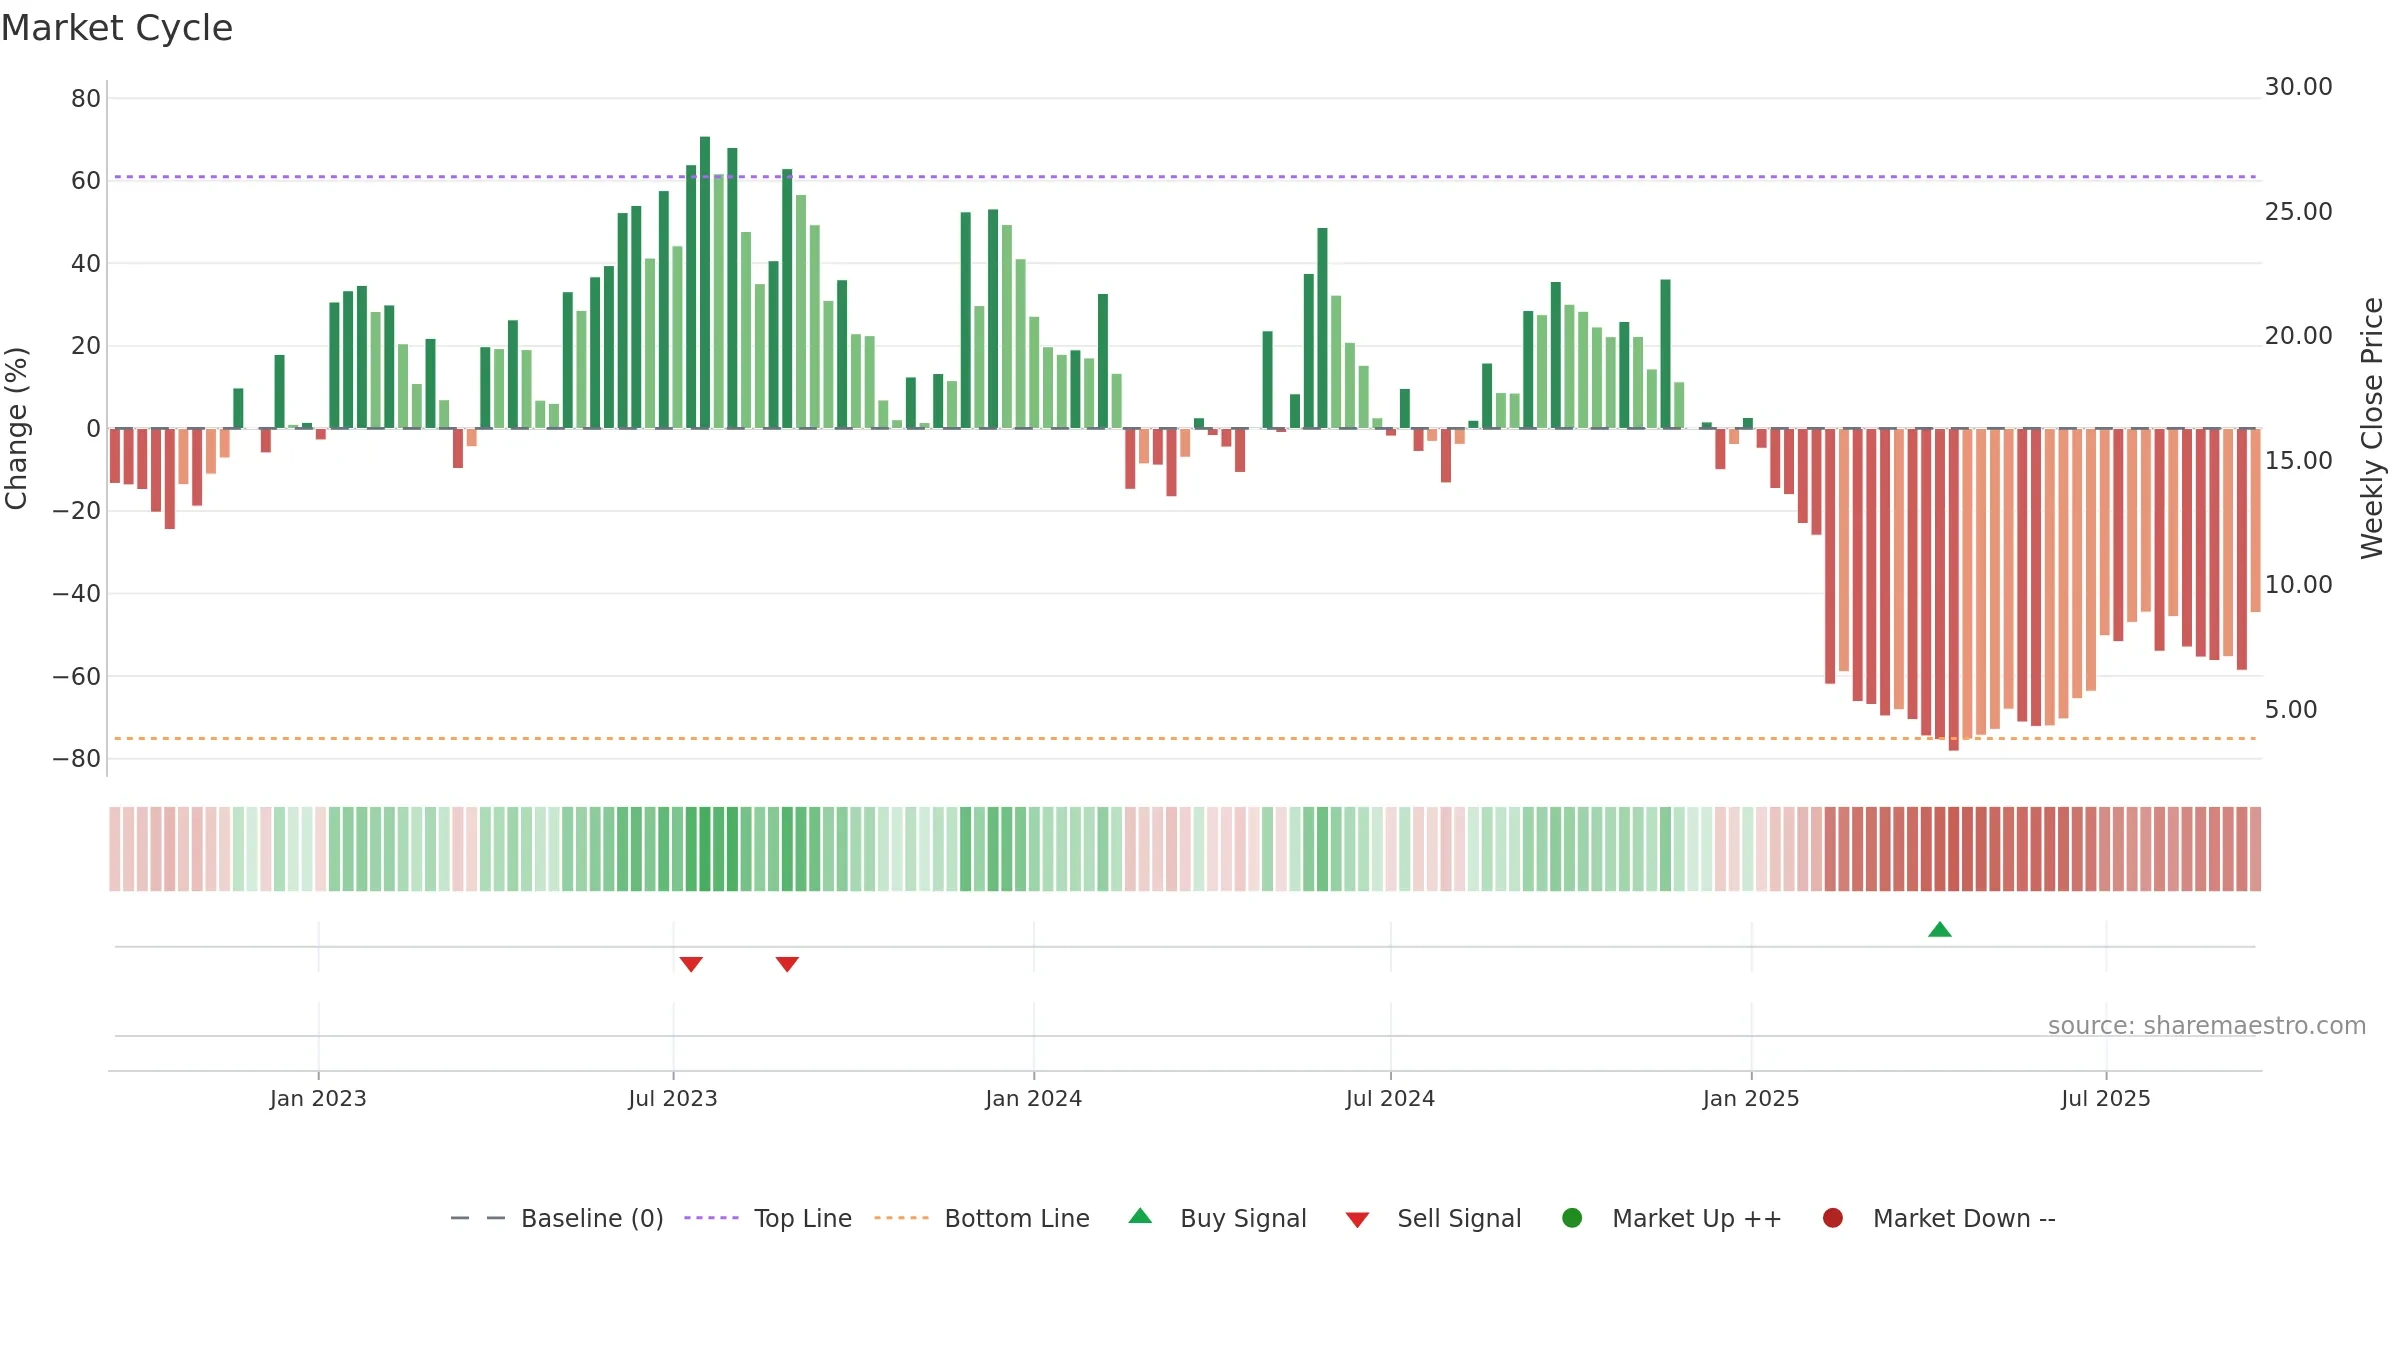Click the lowest red bar below the Bottom Line
This screenshot has height=1350, width=2400.
(x=1954, y=590)
